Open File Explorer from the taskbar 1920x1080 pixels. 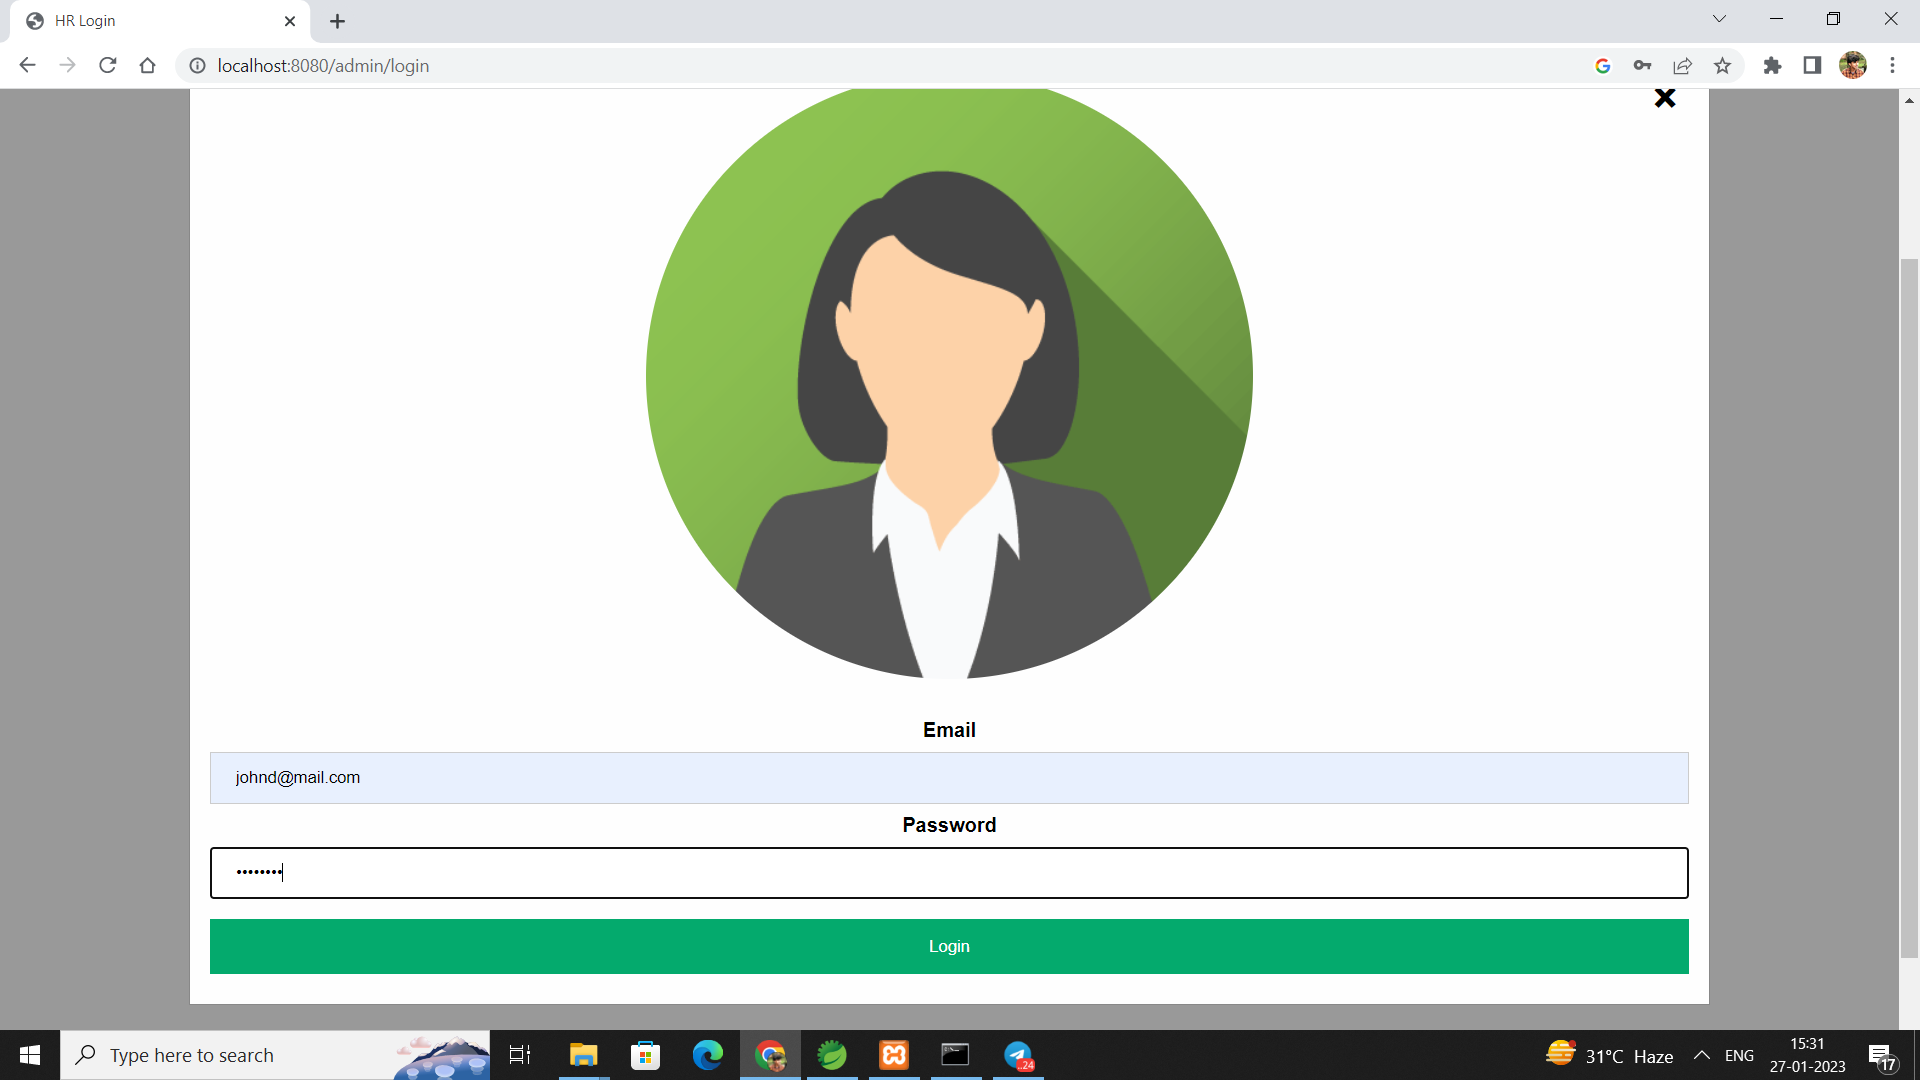(x=583, y=1055)
